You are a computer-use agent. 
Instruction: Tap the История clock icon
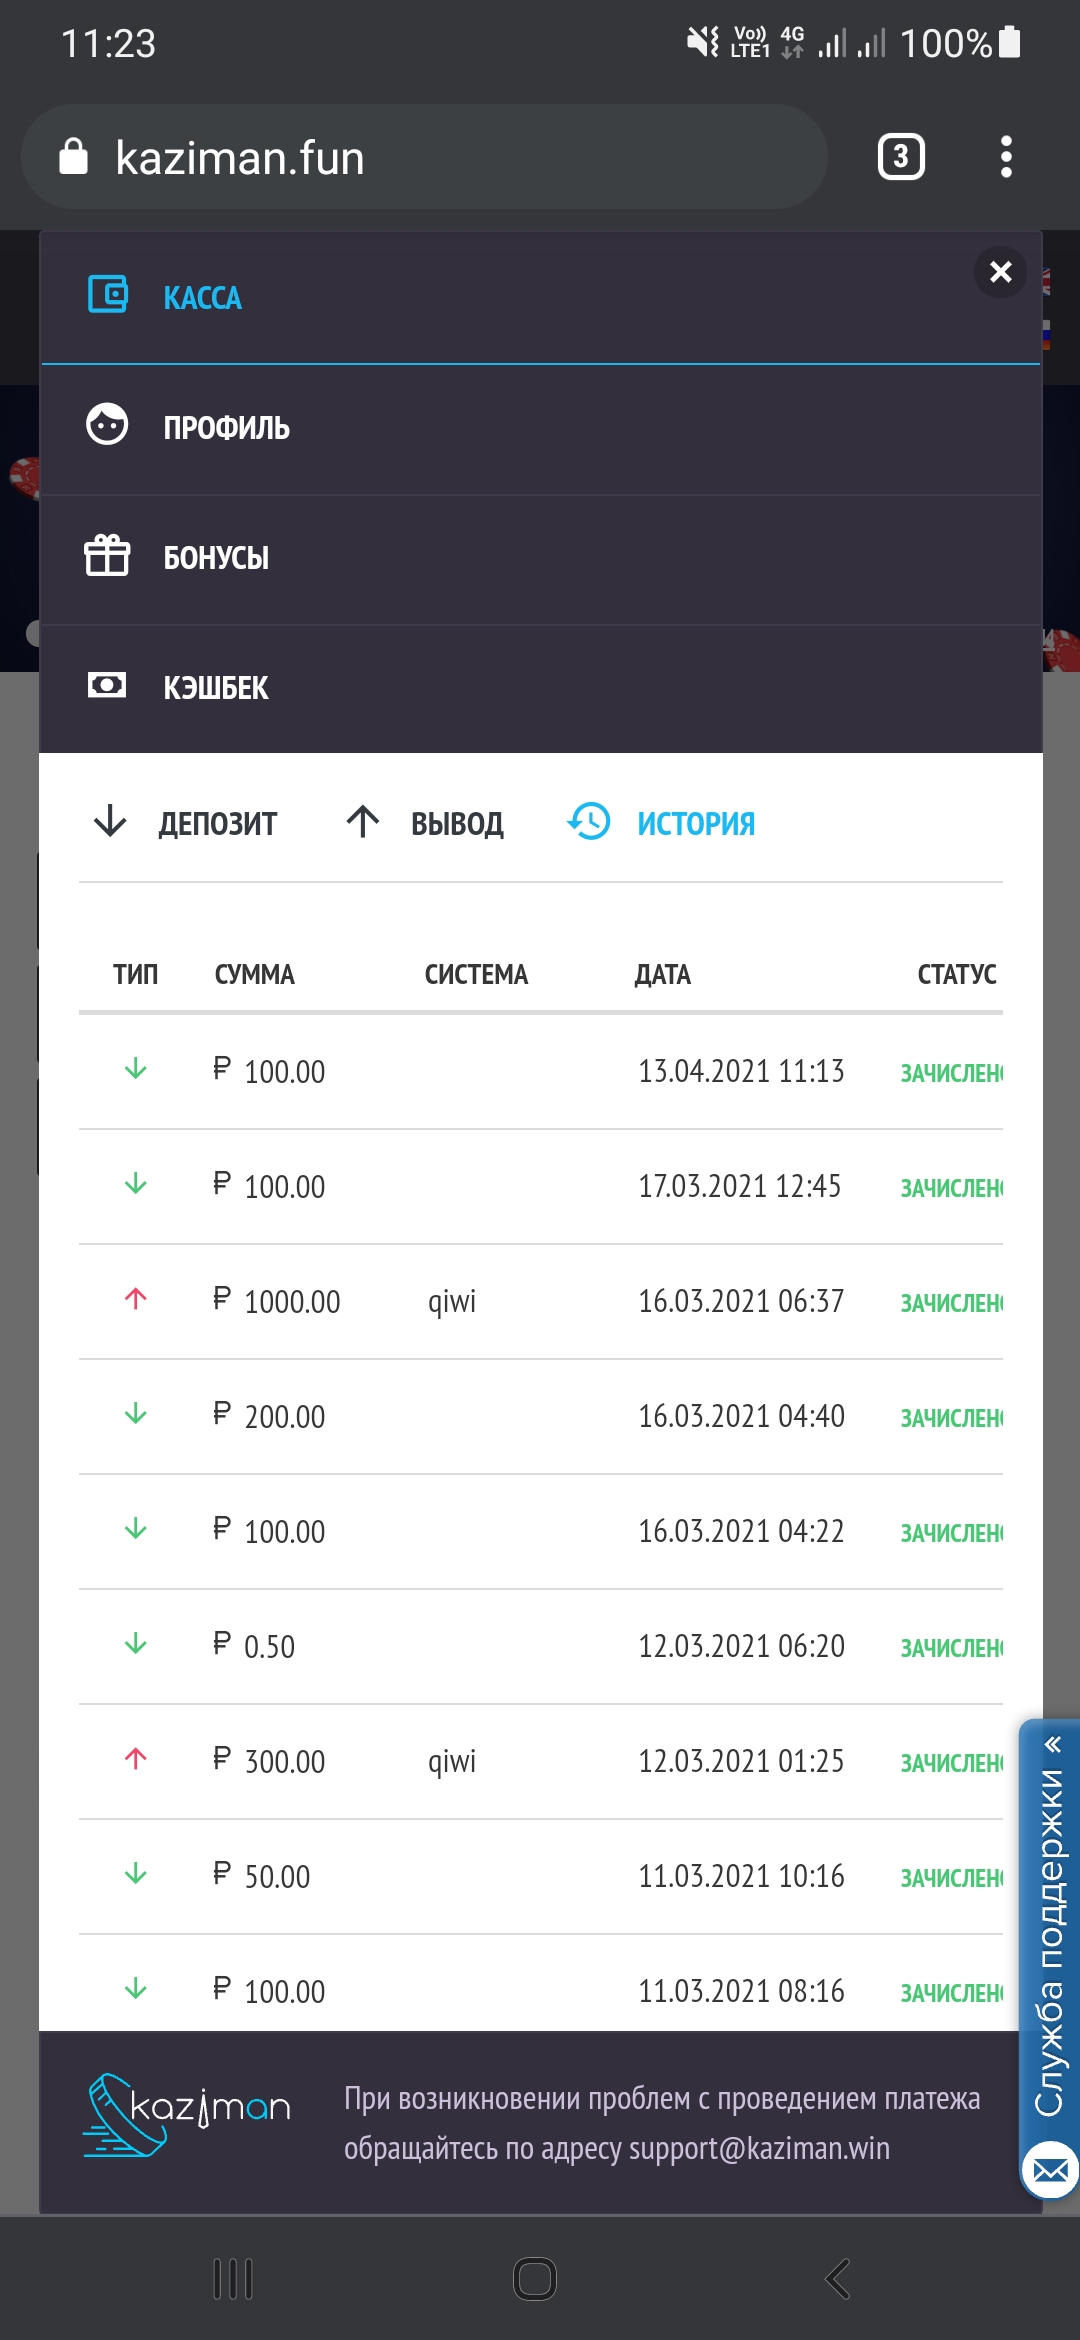(x=589, y=822)
